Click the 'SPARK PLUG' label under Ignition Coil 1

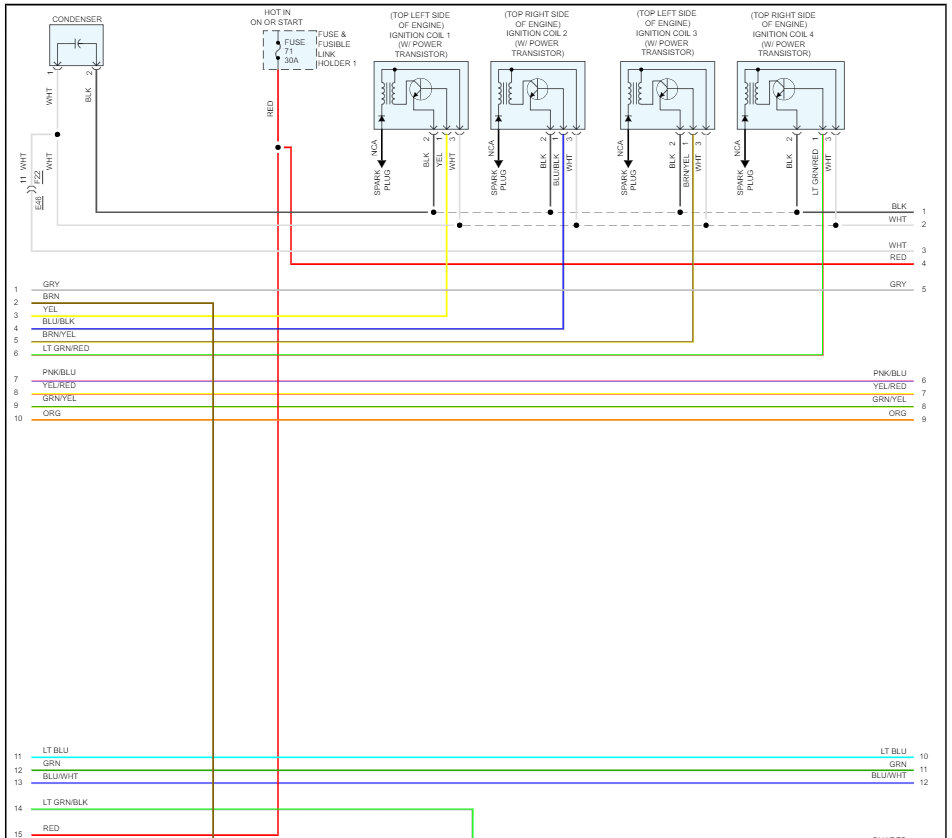coord(382,182)
